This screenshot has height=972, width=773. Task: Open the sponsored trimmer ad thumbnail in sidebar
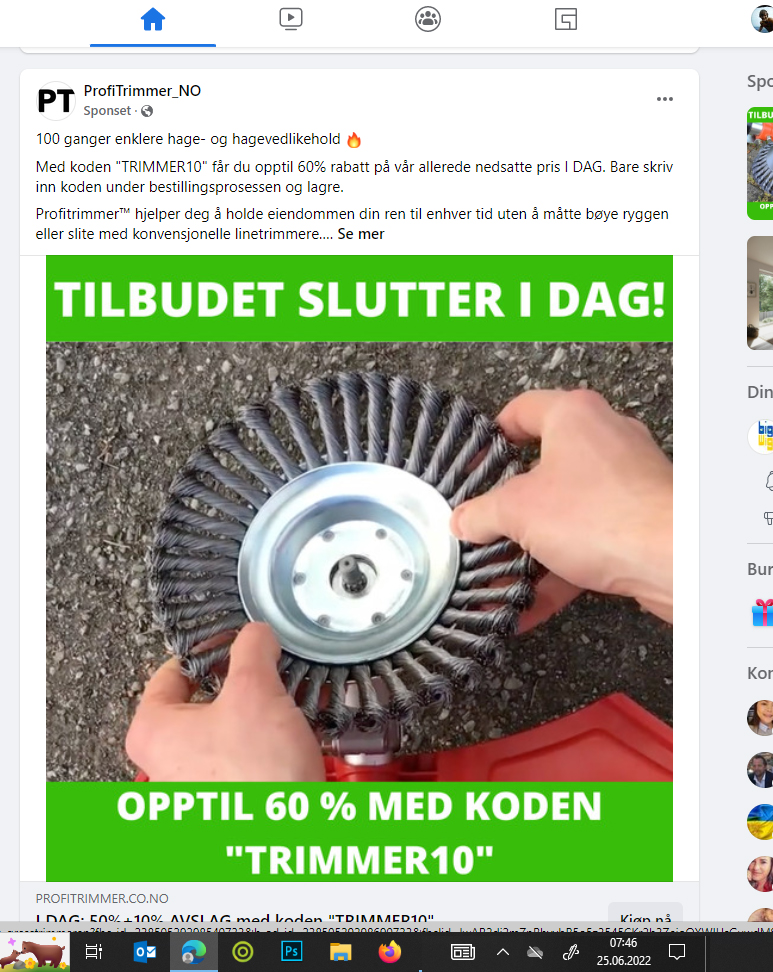[760, 164]
